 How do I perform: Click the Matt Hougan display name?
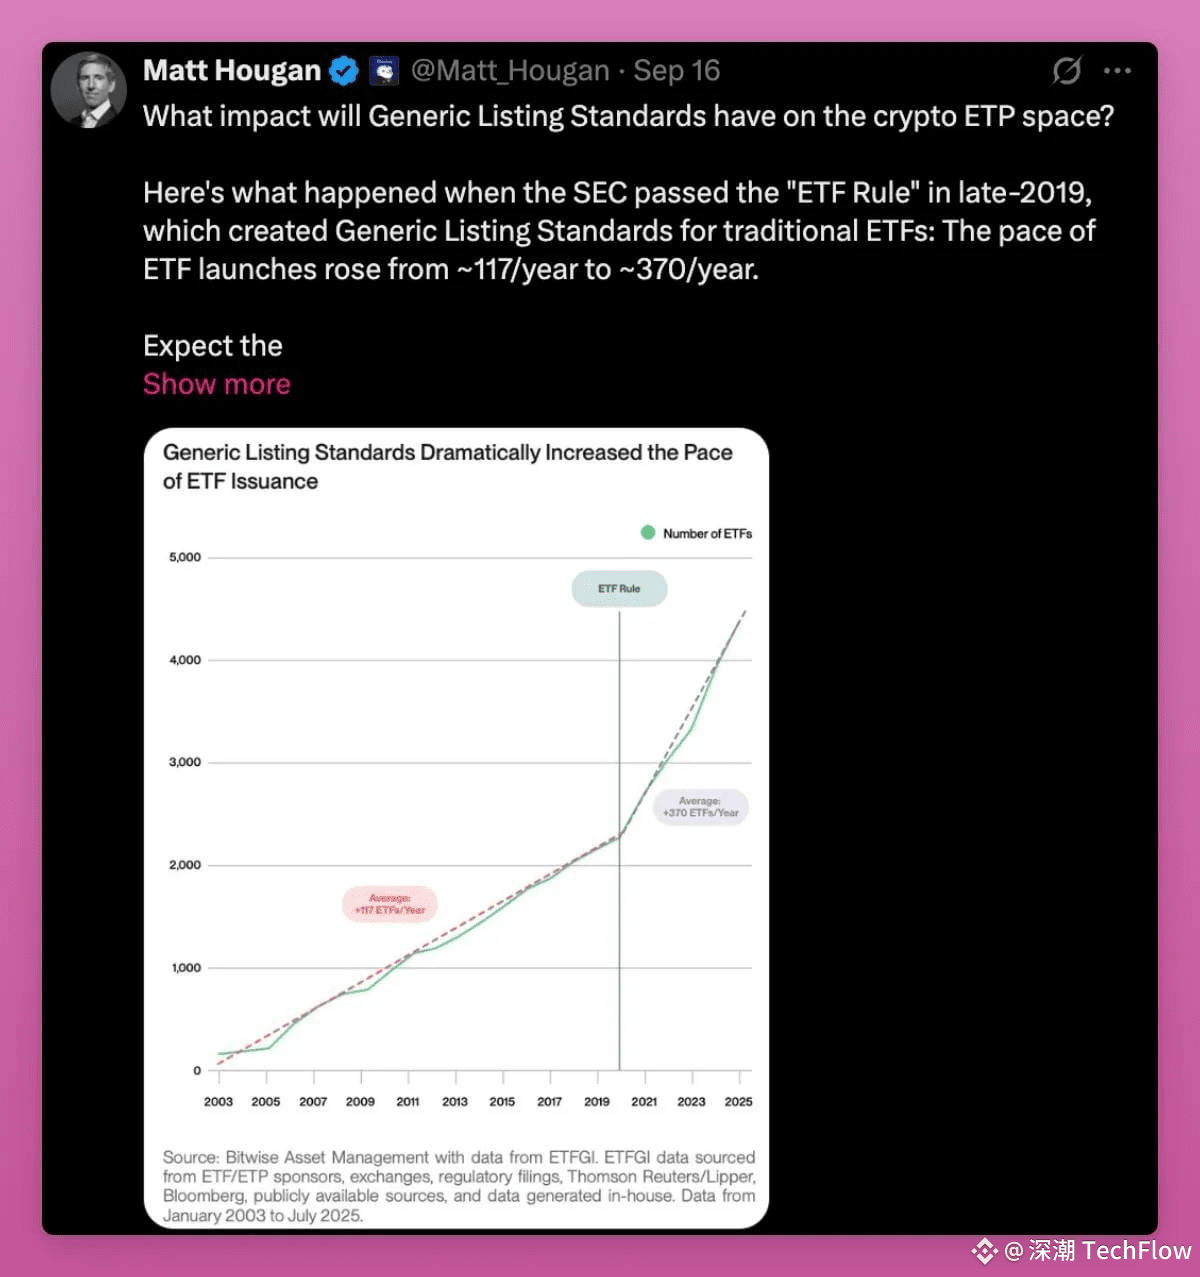pyautogui.click(x=232, y=71)
